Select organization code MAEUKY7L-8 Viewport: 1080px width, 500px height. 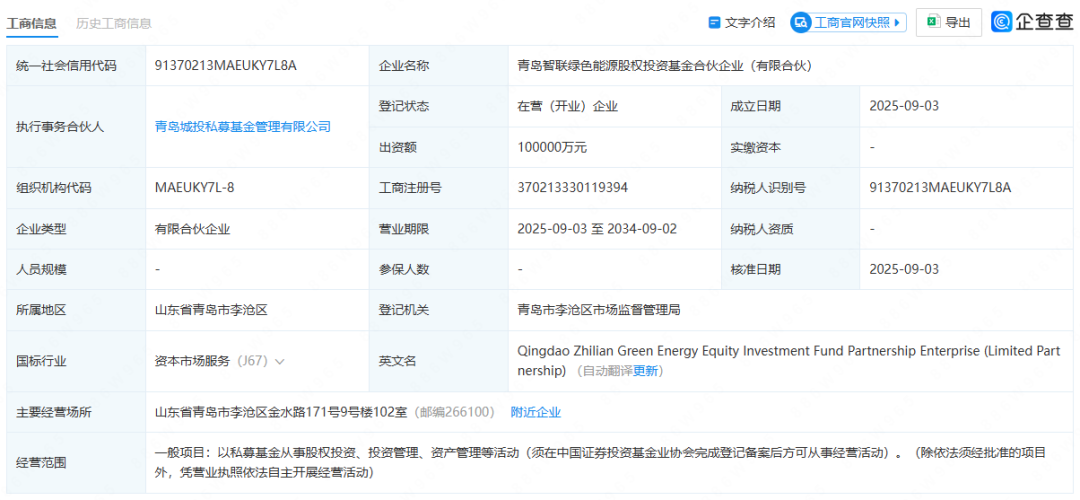[195, 188]
